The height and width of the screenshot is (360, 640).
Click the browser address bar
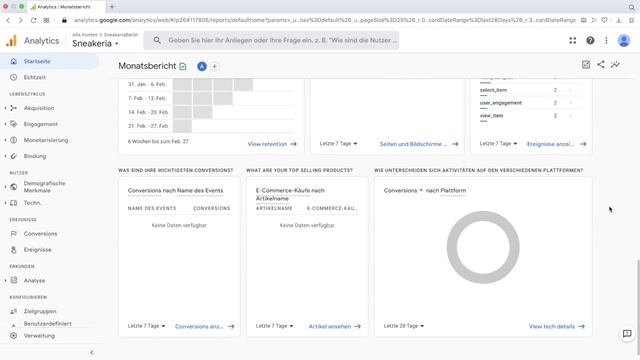click(x=324, y=20)
